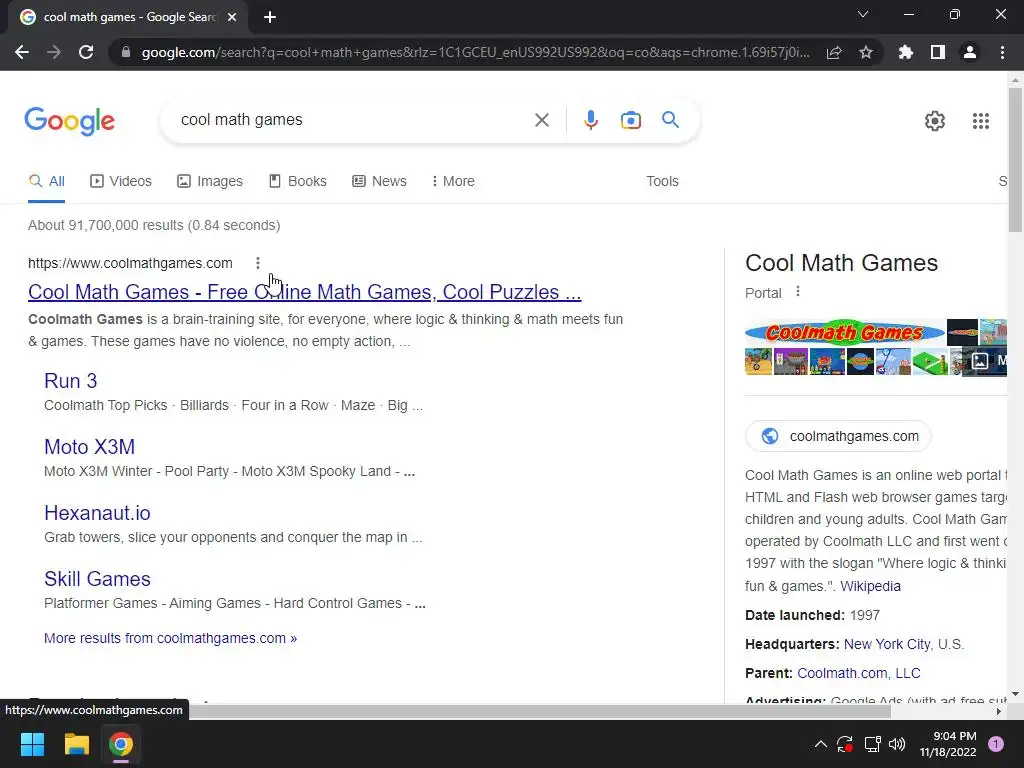Open the New York City link

click(x=887, y=644)
